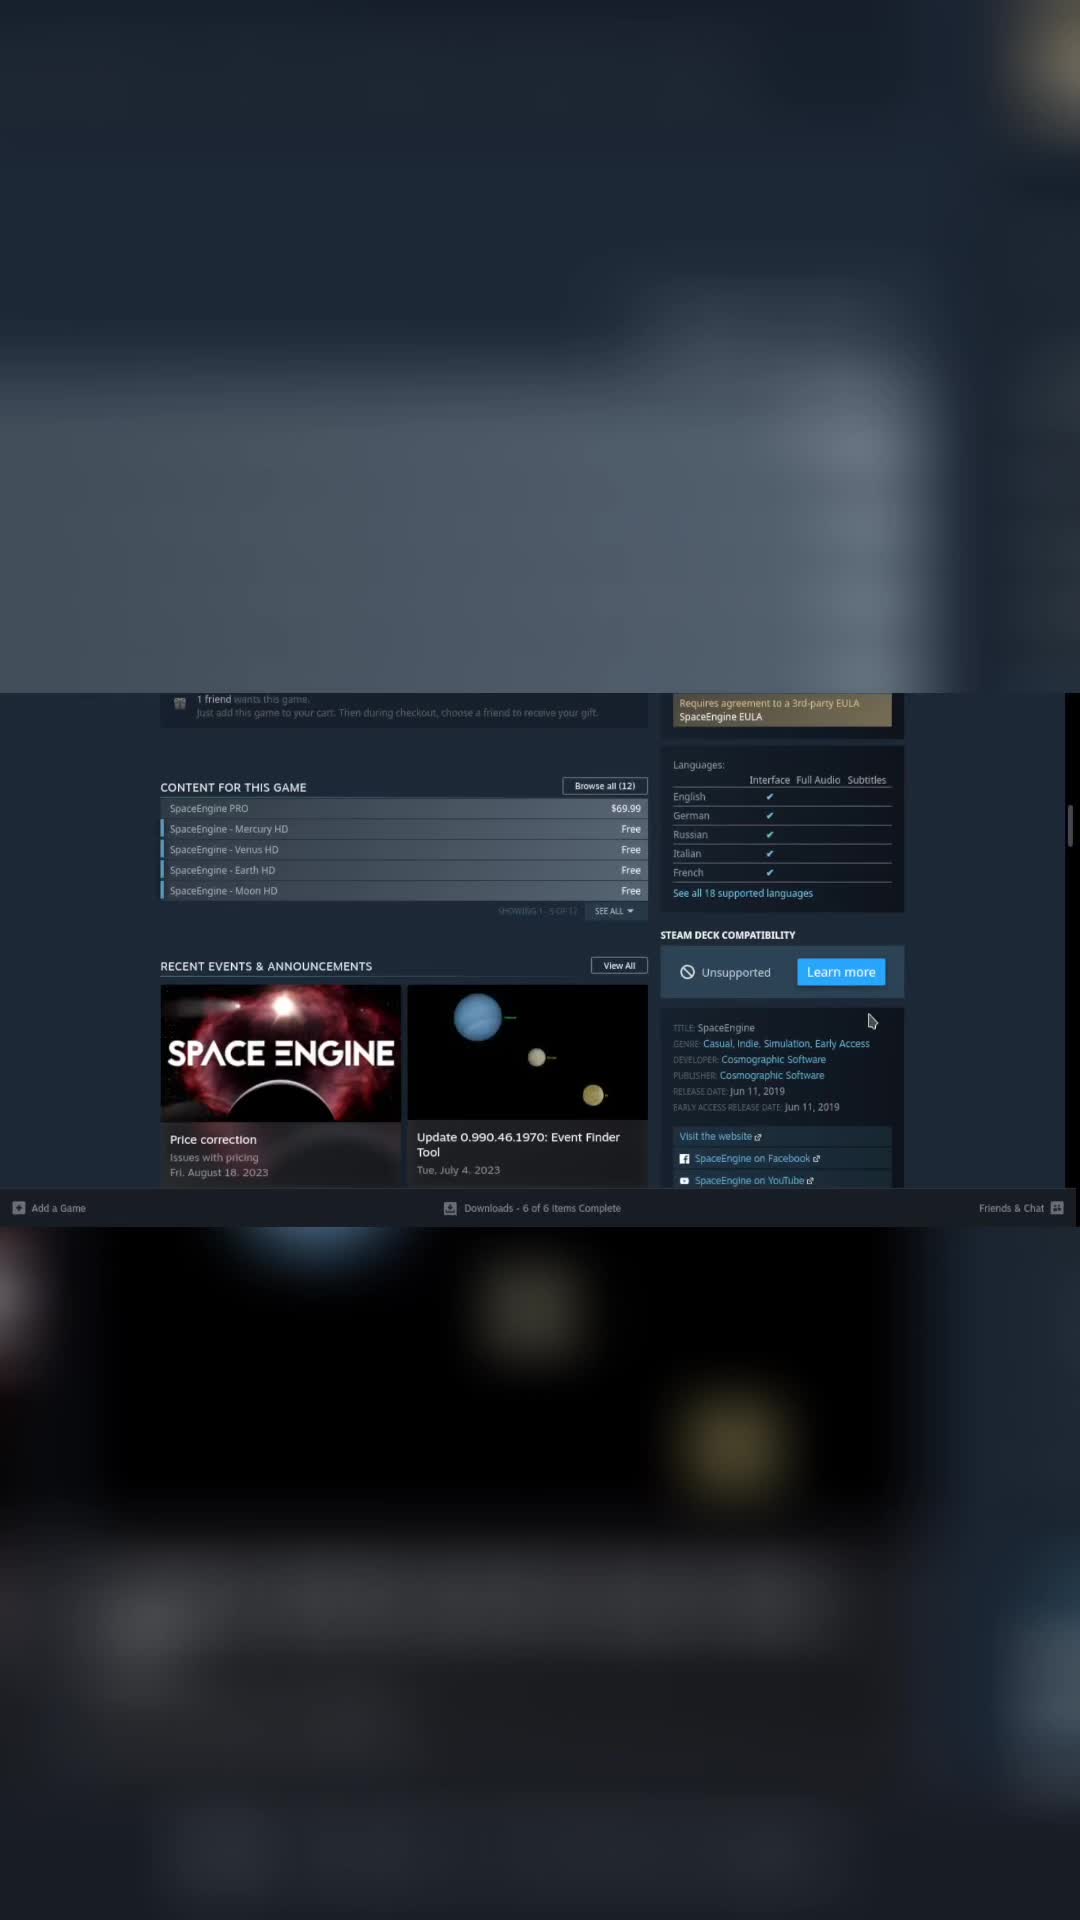Click the Unsupported Steam Deck icon
Screen dimensions: 1080x1920
point(687,972)
